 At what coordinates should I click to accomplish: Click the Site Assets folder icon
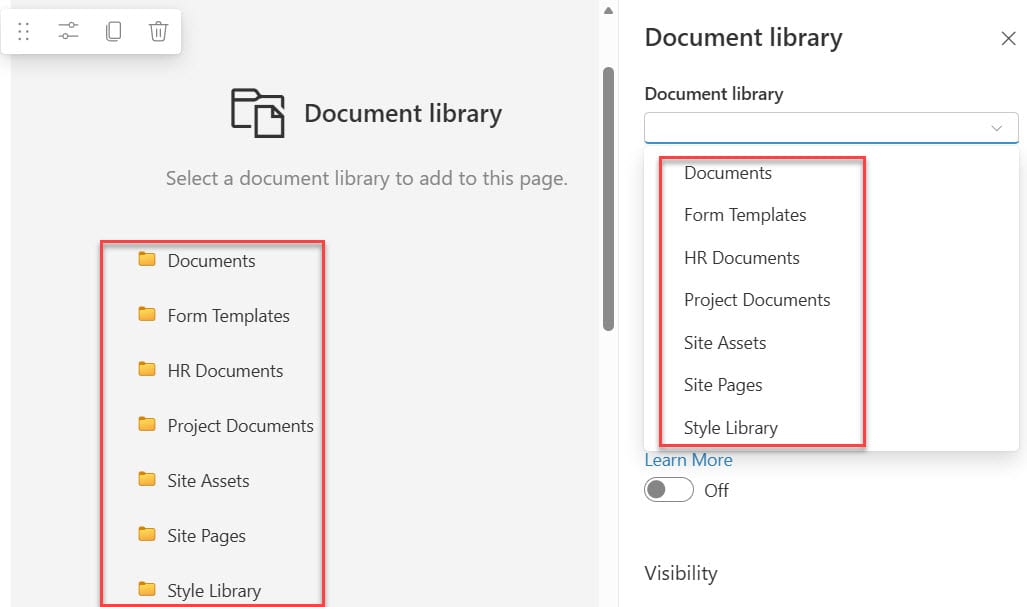(x=148, y=480)
